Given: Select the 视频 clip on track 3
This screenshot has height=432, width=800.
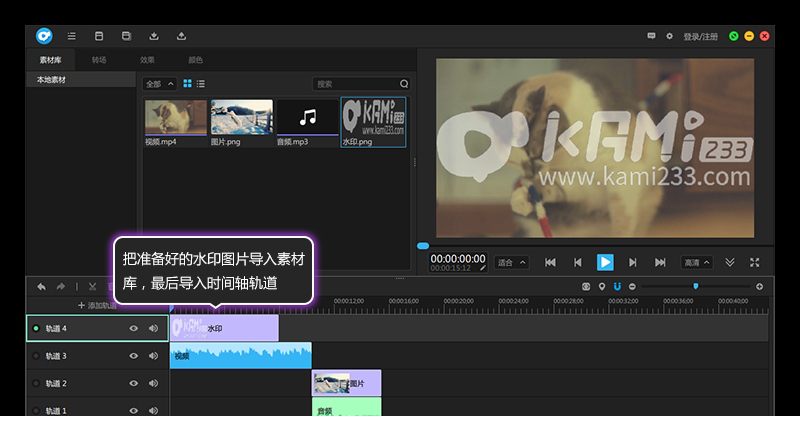Looking at the screenshot, I should tap(241, 355).
